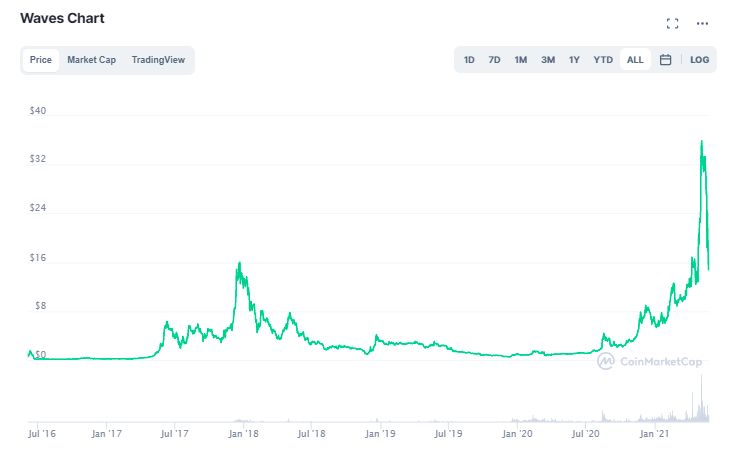Click the April 2021 price peak
Image resolution: width=729 pixels, height=454 pixels.
[702, 141]
